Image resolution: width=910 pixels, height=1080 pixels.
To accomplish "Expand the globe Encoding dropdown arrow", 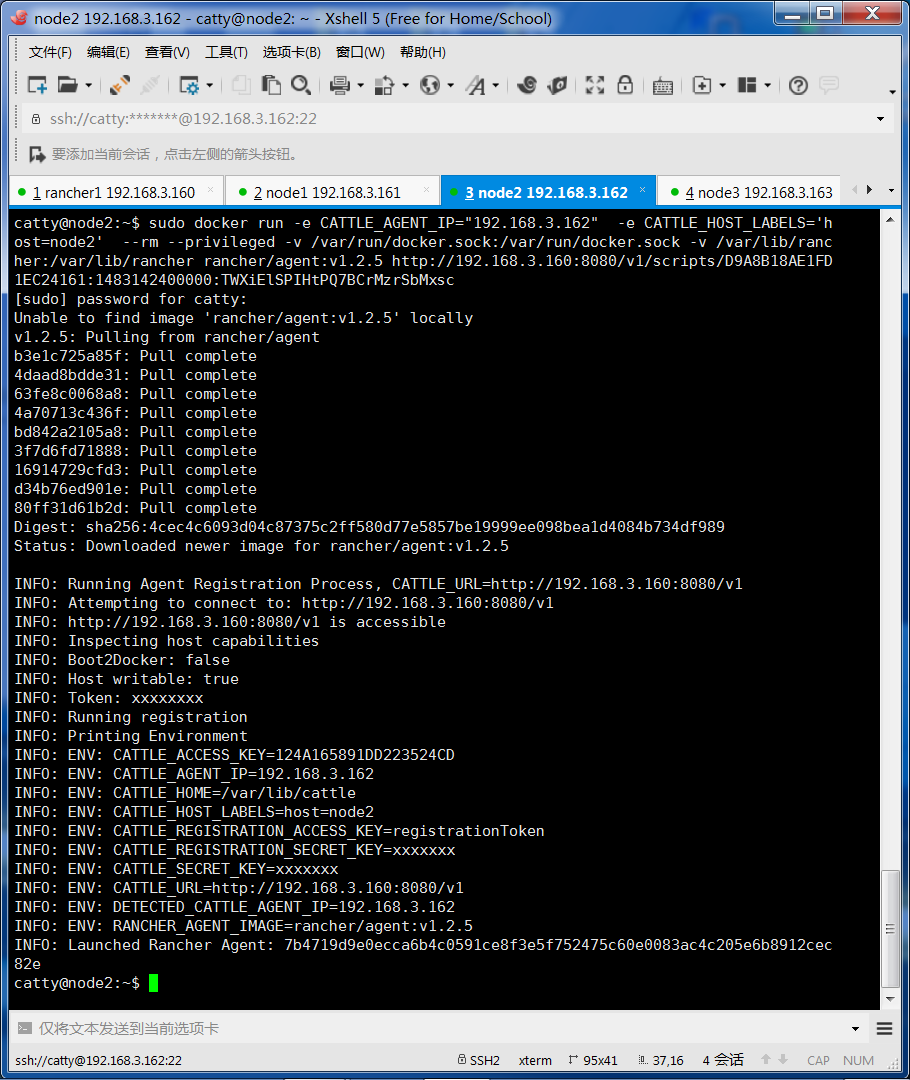I will [451, 85].
